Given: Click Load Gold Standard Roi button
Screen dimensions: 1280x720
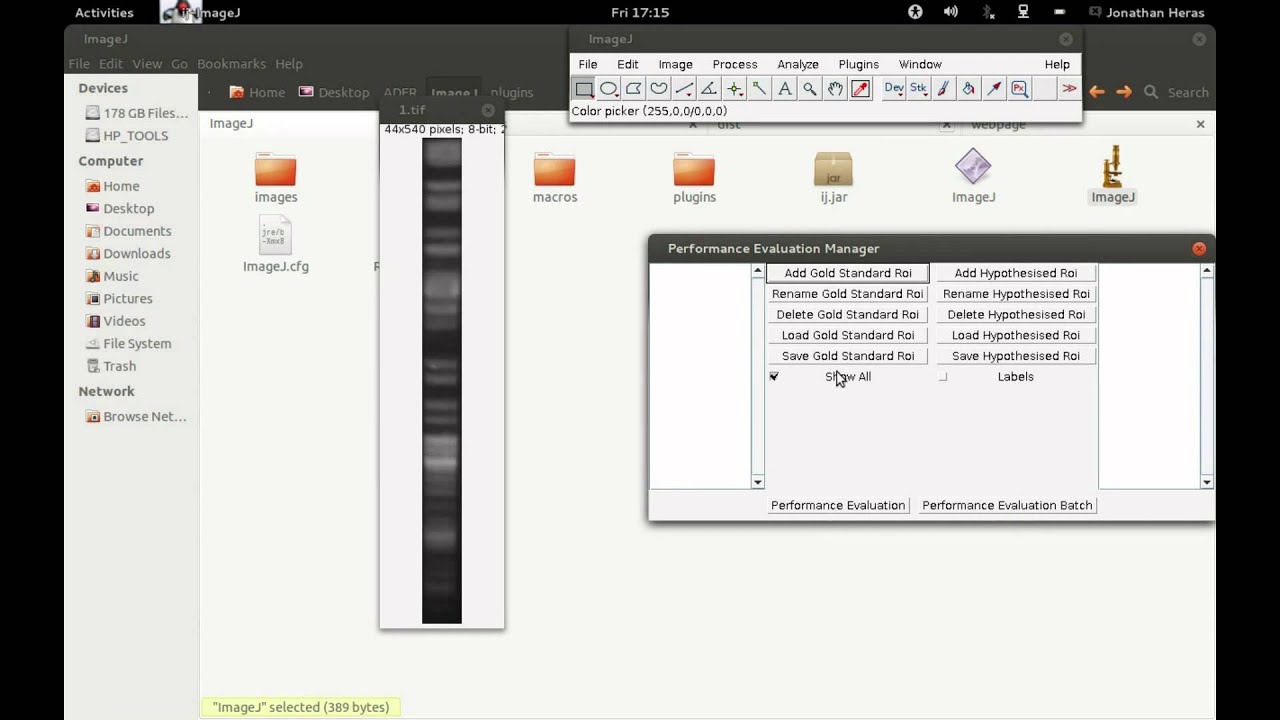Looking at the screenshot, I should pyautogui.click(x=848, y=335).
